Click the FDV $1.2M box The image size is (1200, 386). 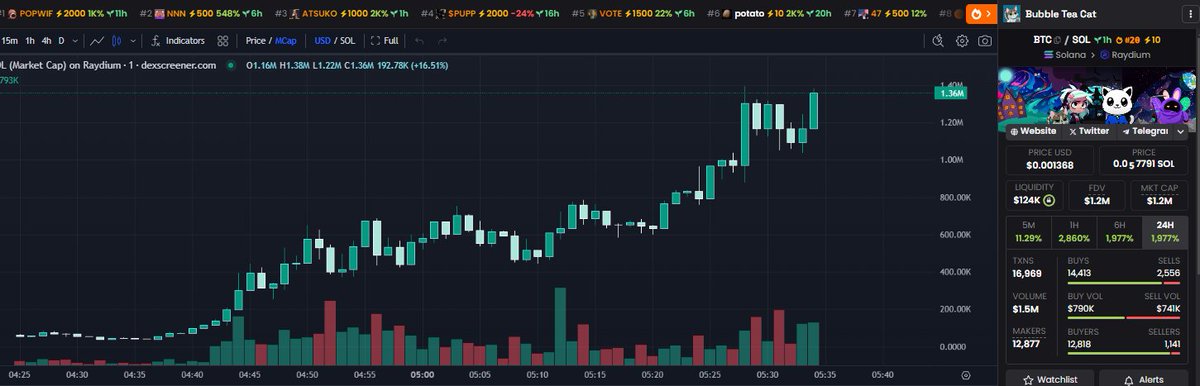(x=1097, y=194)
